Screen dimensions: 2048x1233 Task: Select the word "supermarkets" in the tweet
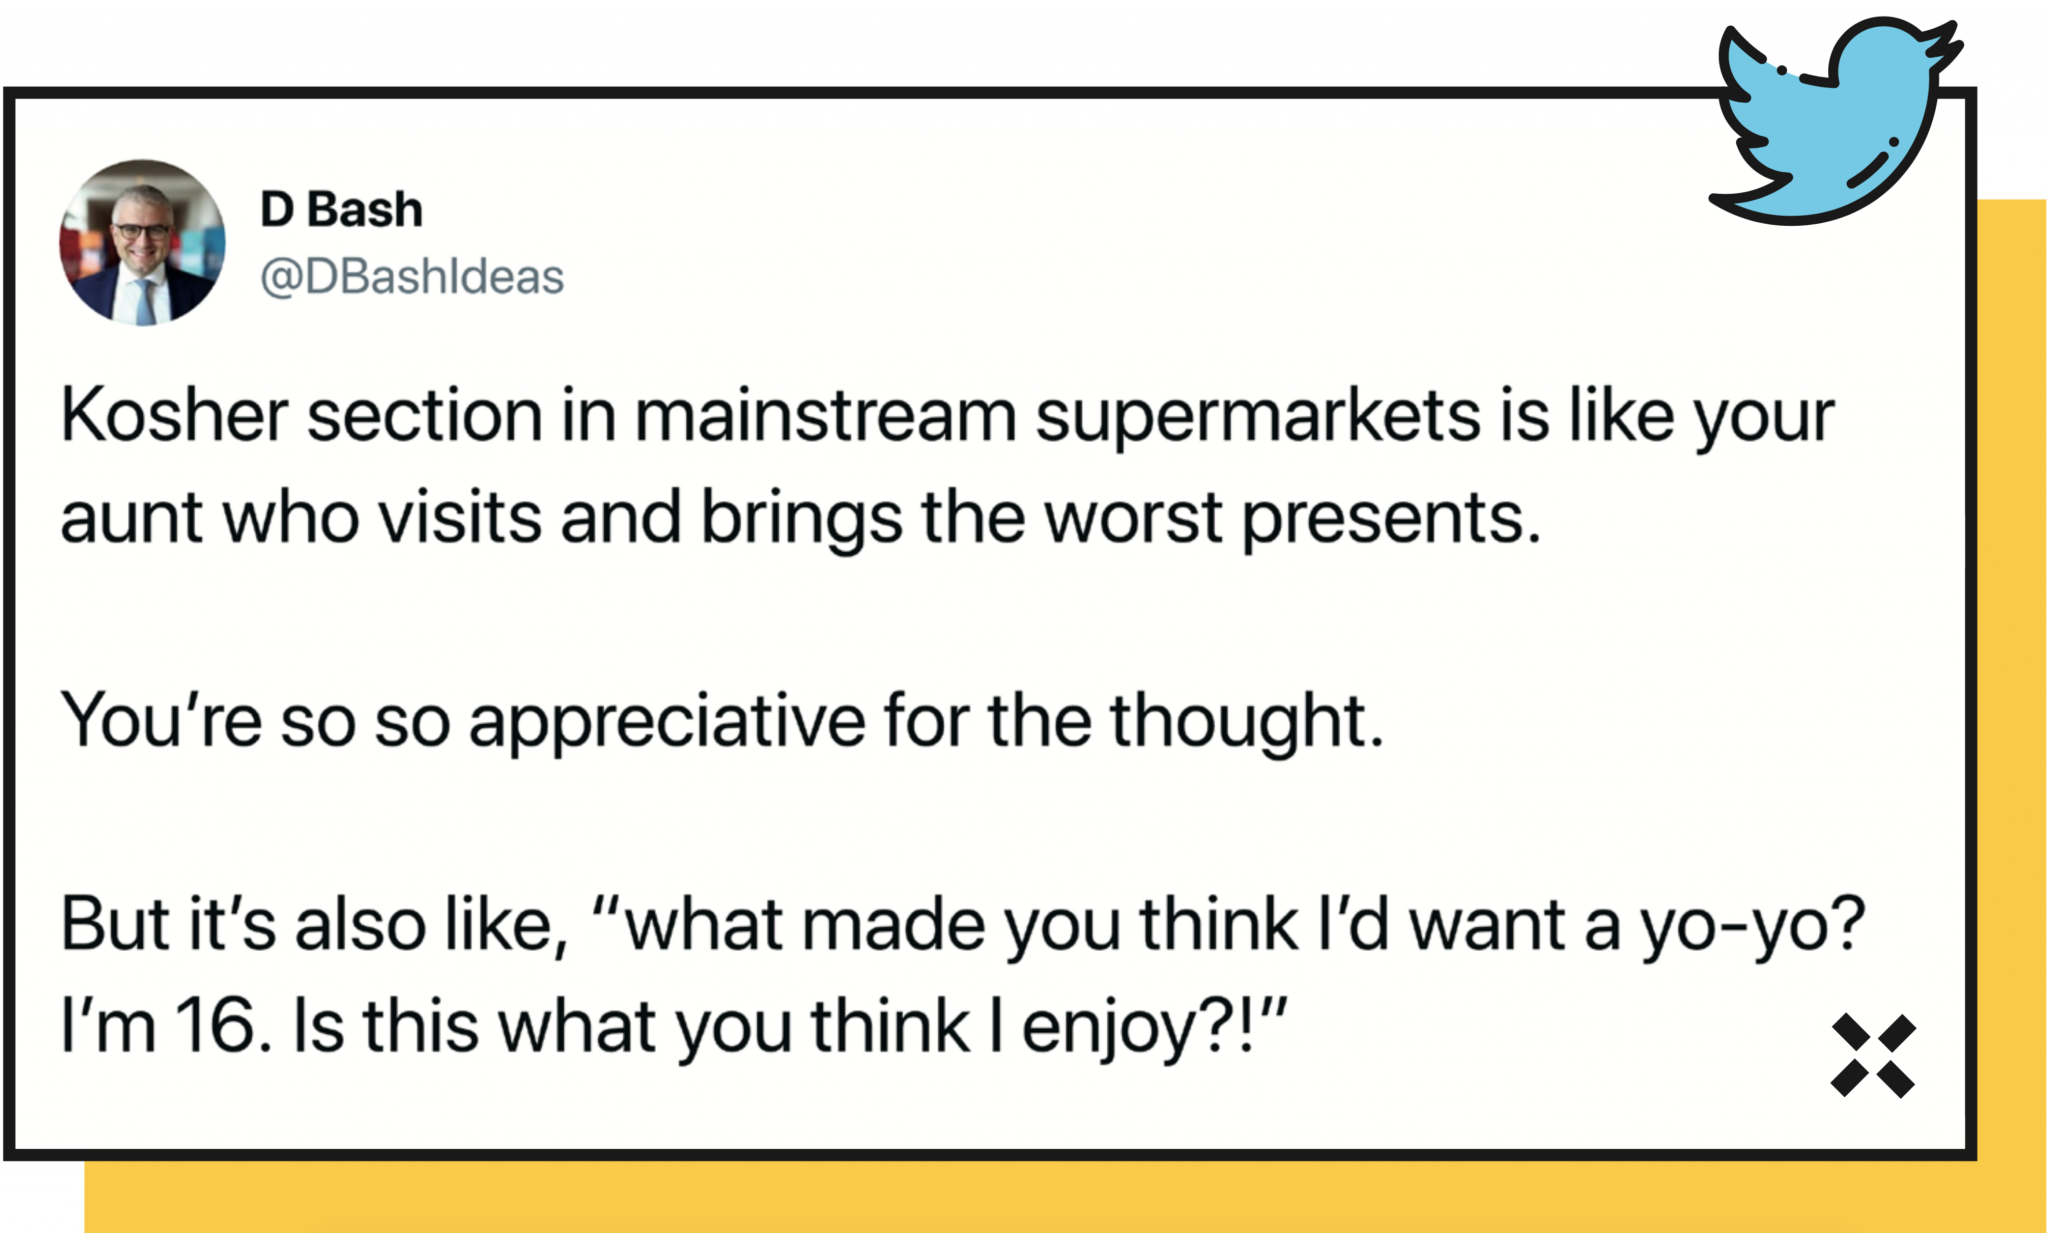pos(1257,417)
